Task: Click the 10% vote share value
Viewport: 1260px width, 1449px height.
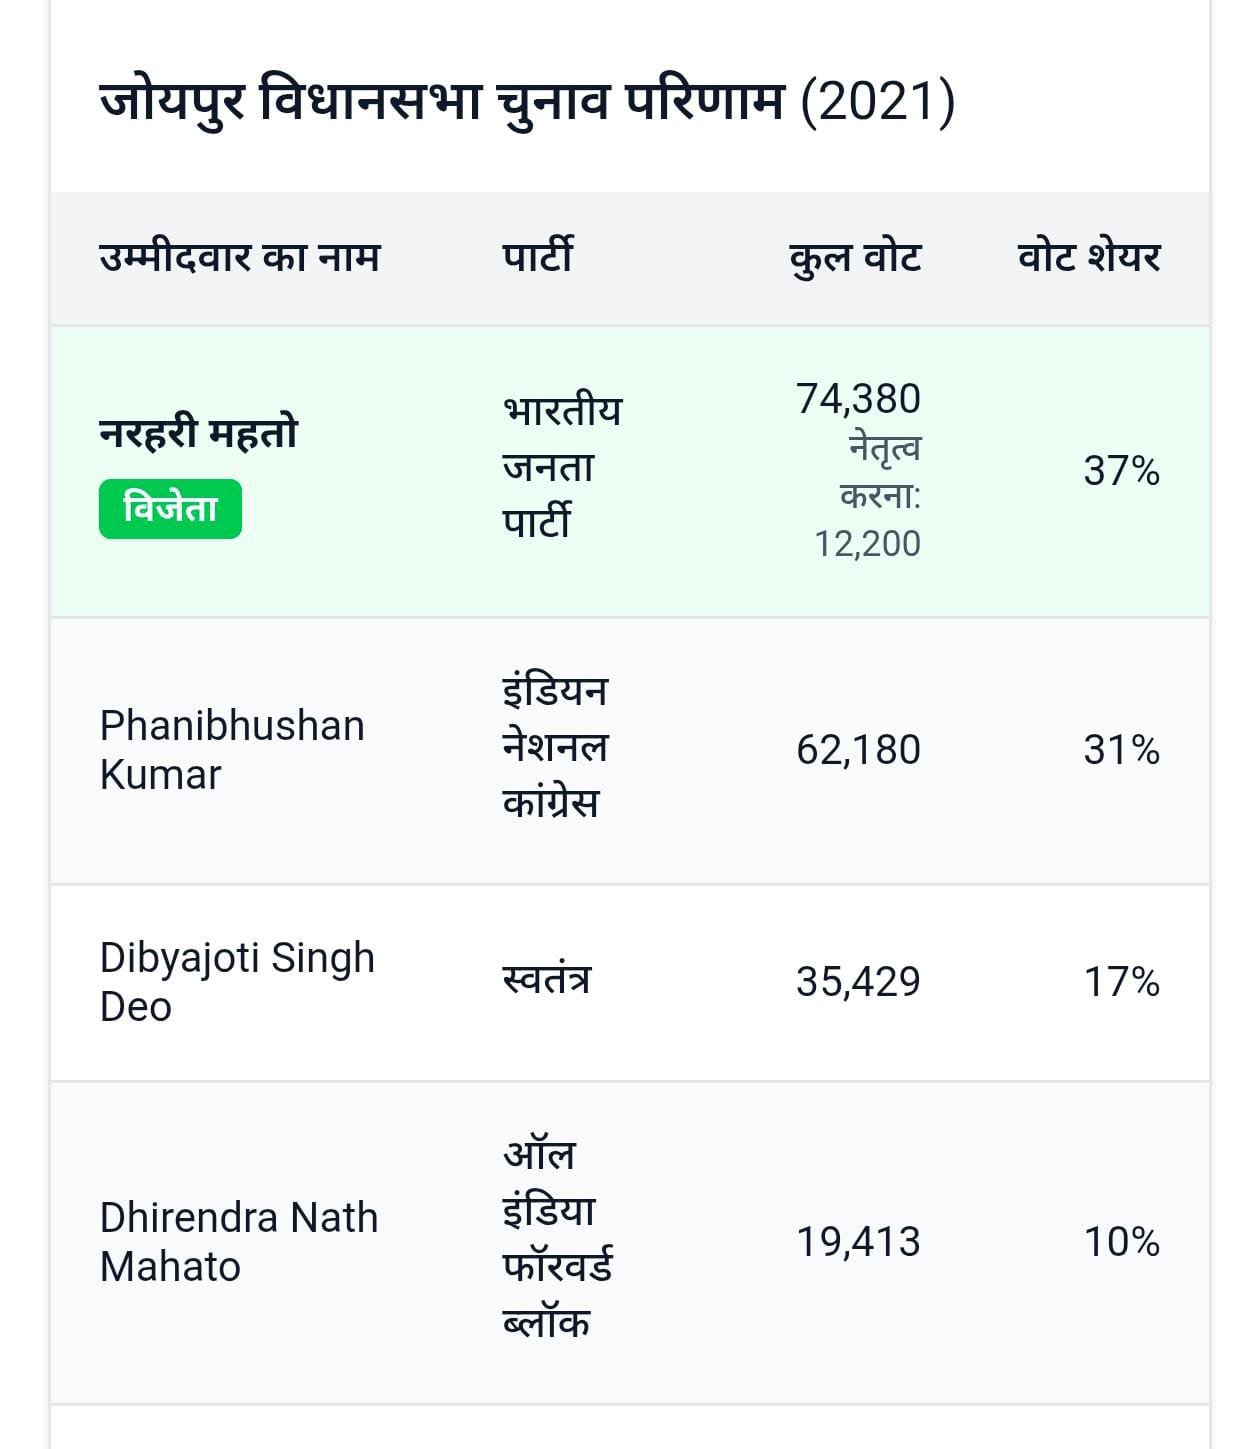Action: click(x=1121, y=1242)
